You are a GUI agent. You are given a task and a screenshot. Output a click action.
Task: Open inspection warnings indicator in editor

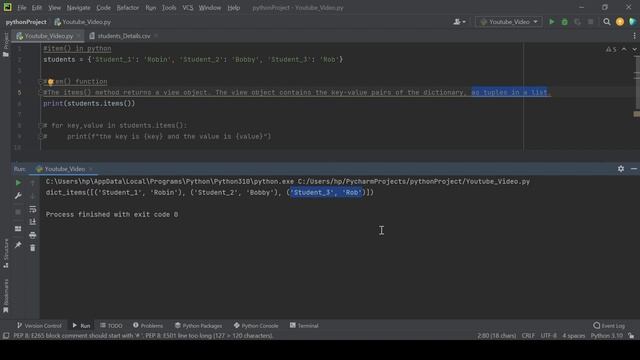[x=611, y=49]
